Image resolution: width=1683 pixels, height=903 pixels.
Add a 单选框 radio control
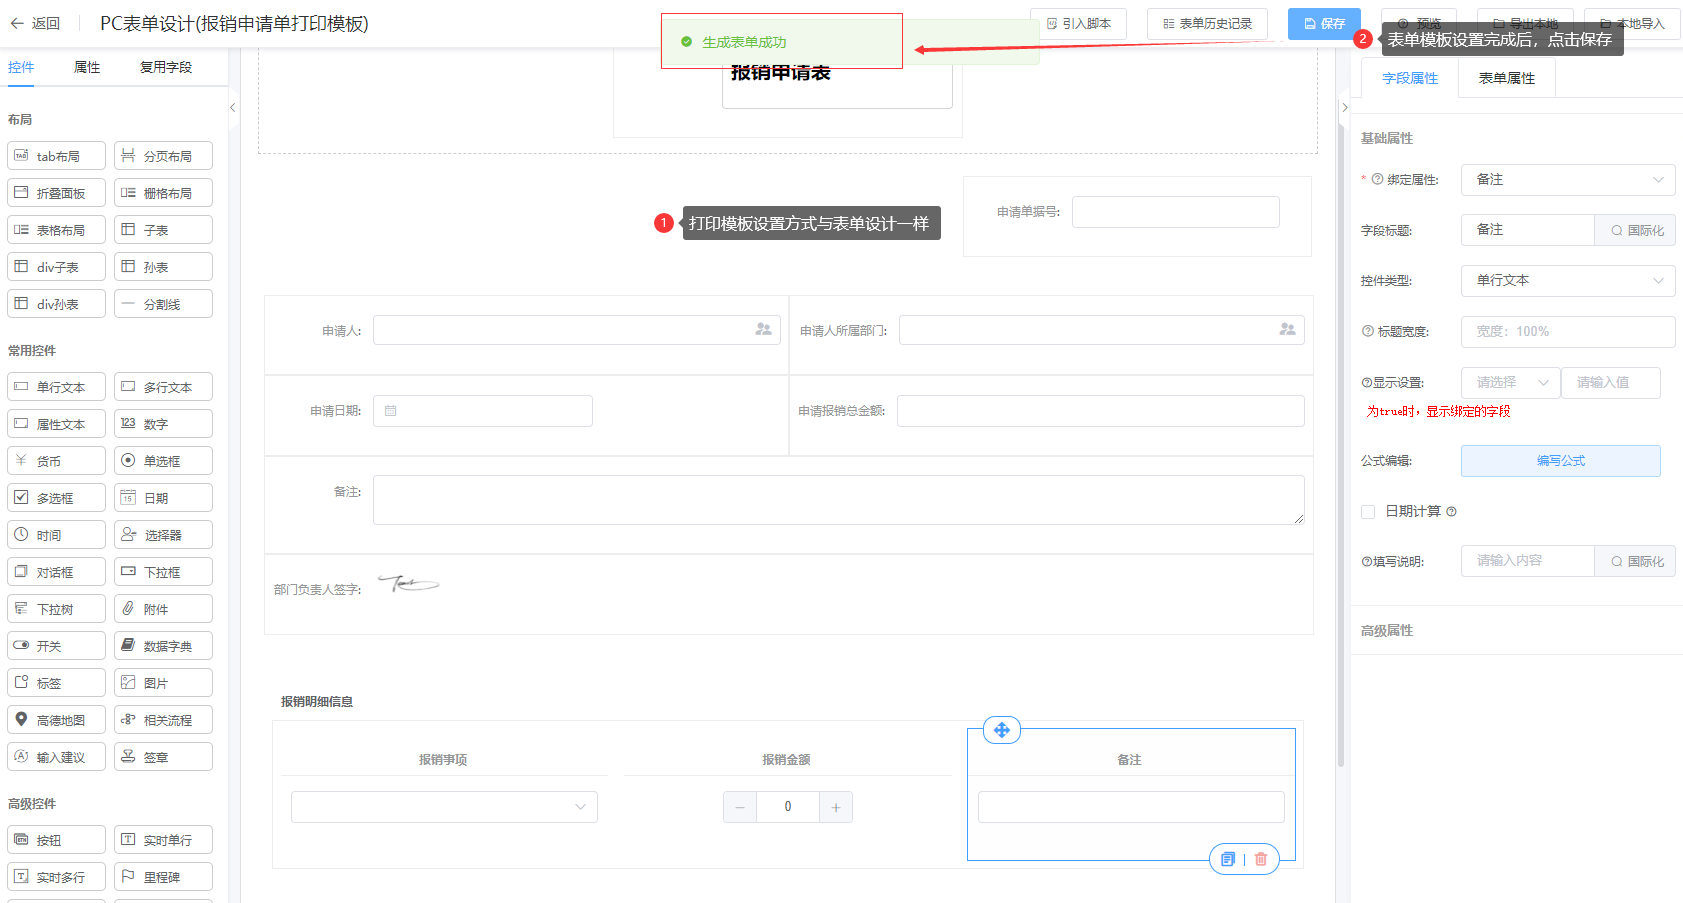163,461
